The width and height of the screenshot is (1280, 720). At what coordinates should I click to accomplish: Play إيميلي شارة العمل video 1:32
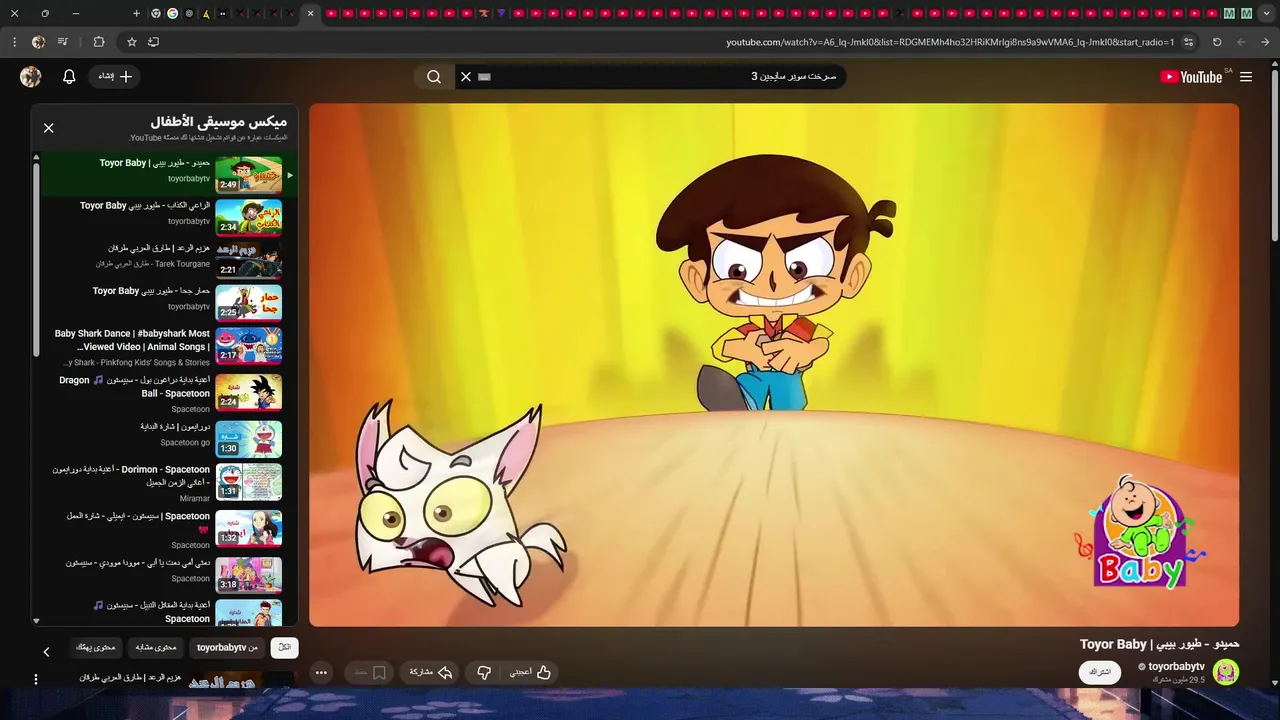click(x=249, y=528)
